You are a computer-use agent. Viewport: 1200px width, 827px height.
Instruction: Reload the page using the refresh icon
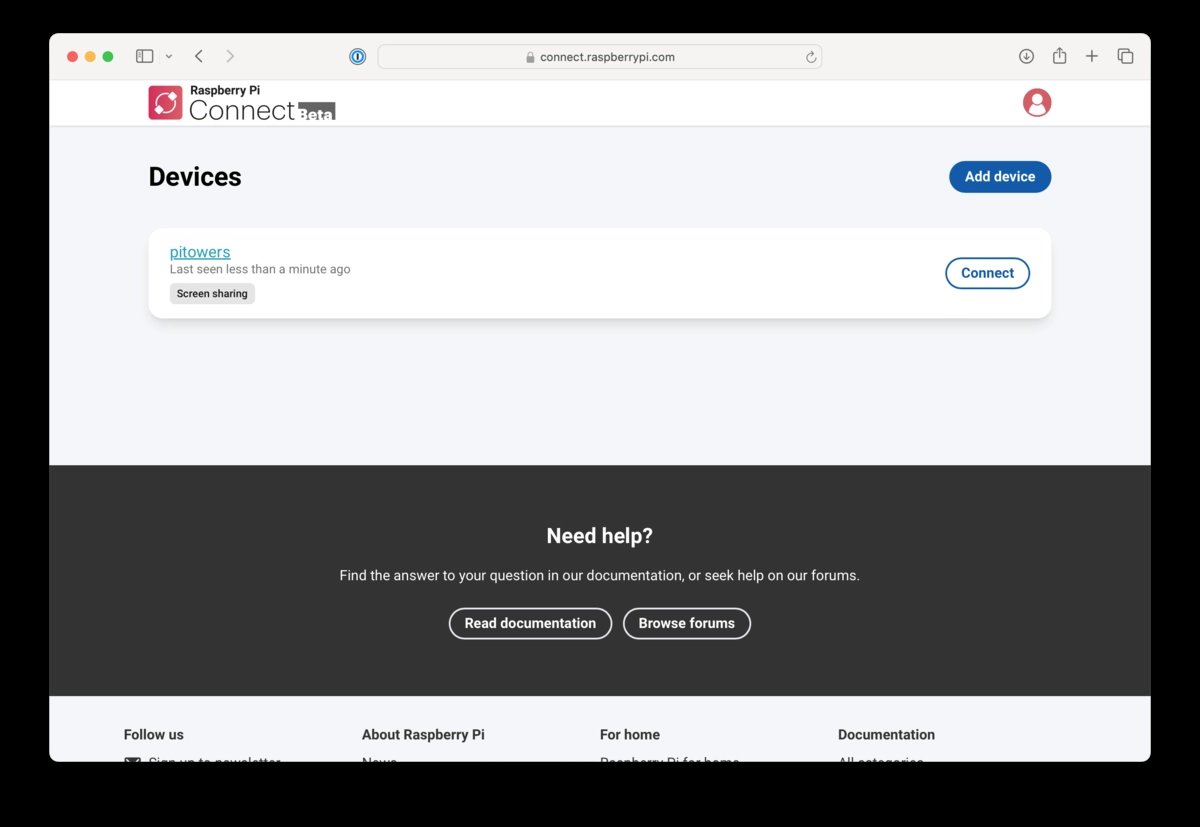coord(810,57)
